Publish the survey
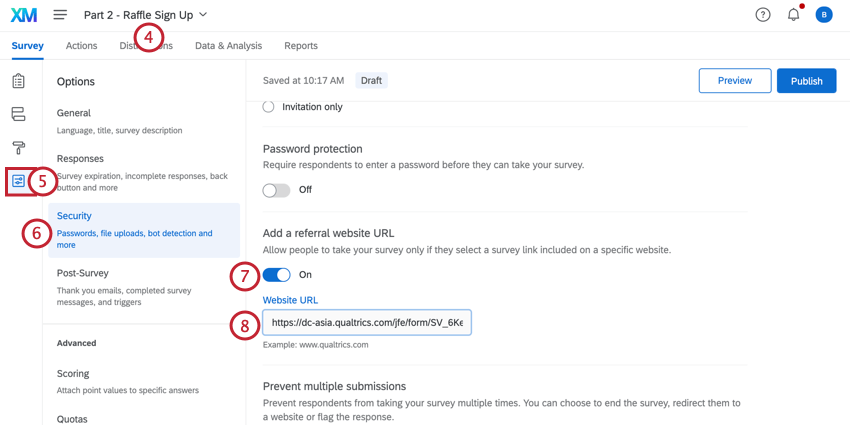This screenshot has width=850, height=425. click(x=806, y=81)
